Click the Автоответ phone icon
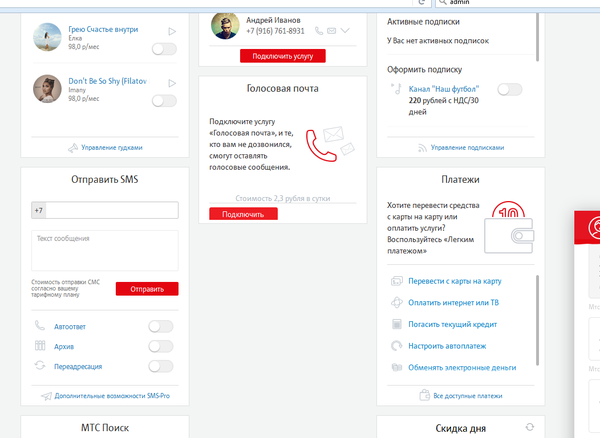 pyautogui.click(x=41, y=326)
